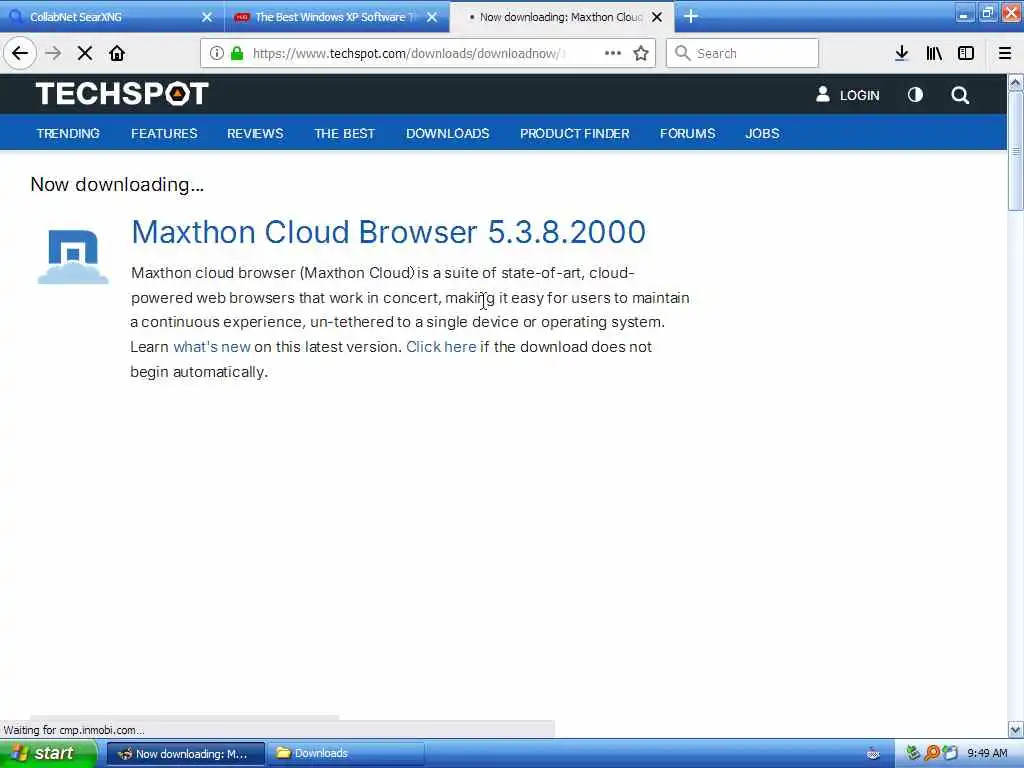The image size is (1024, 768).
Task: Toggle TechSpot dark mode
Action: coord(915,95)
